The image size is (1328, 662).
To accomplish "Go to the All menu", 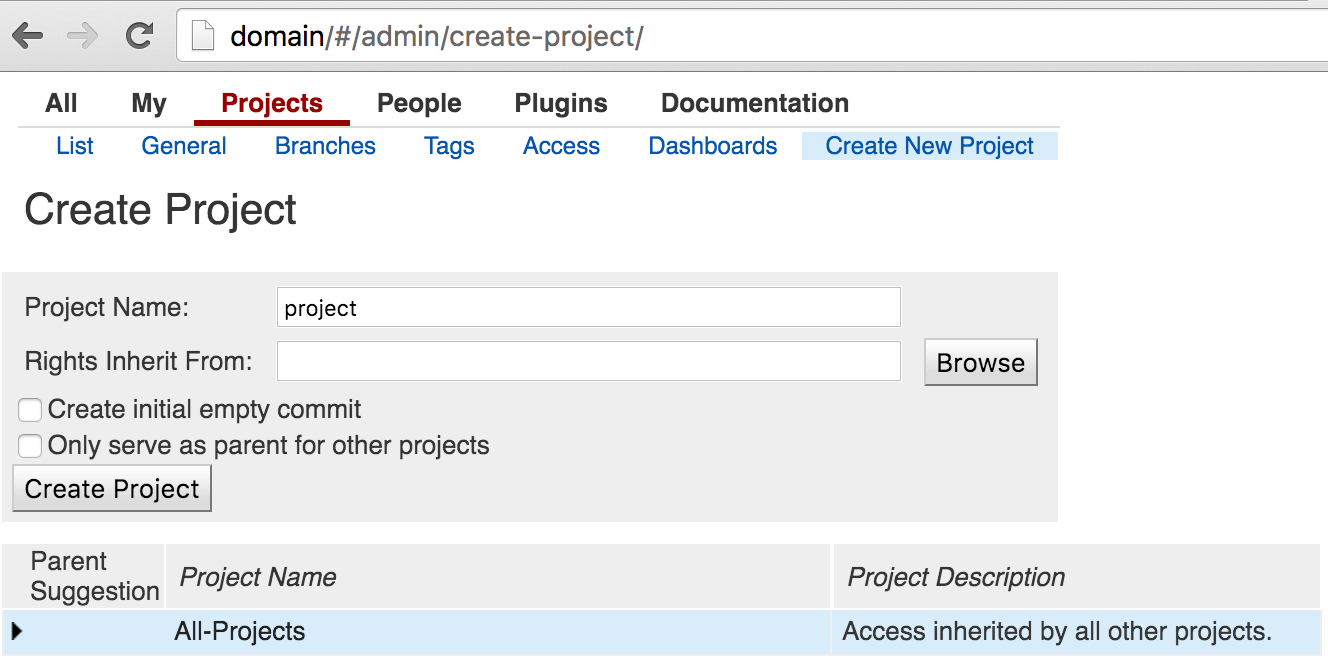I will pos(61,103).
